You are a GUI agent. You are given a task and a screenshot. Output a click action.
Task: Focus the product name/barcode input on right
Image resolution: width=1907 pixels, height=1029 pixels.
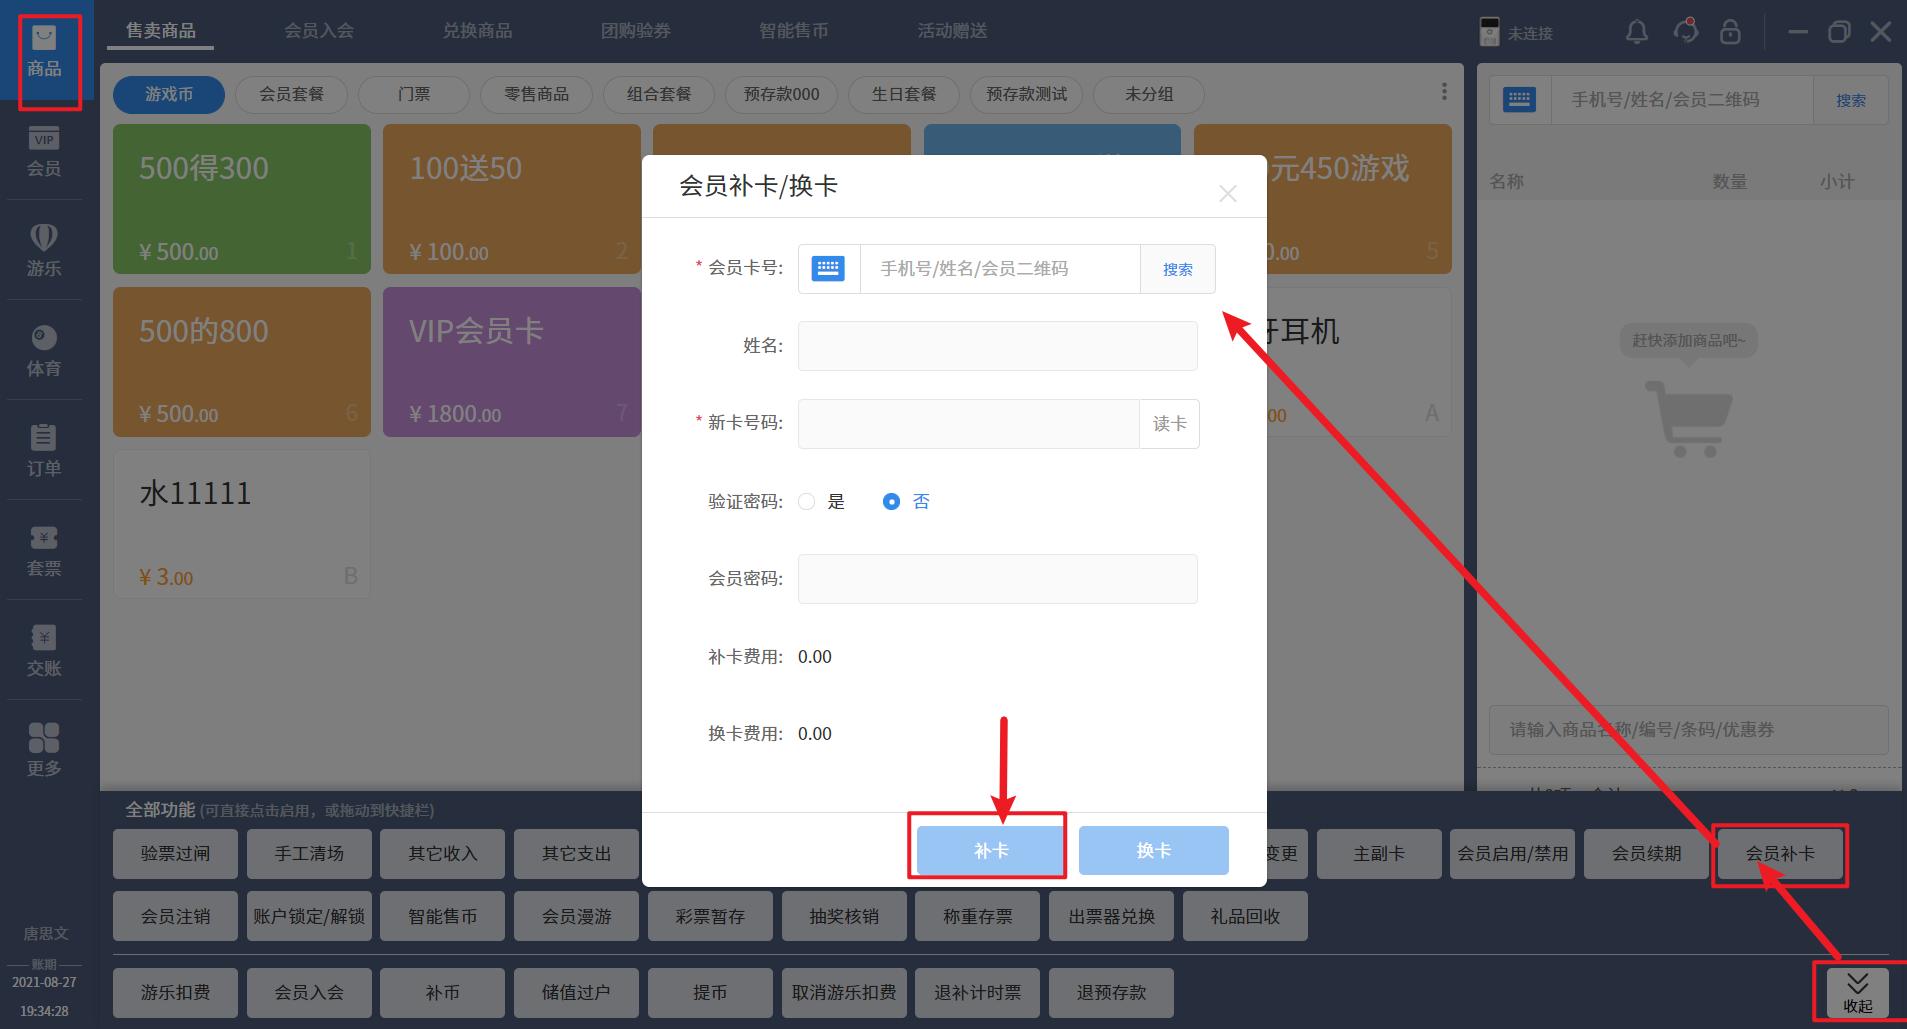pyautogui.click(x=1689, y=730)
